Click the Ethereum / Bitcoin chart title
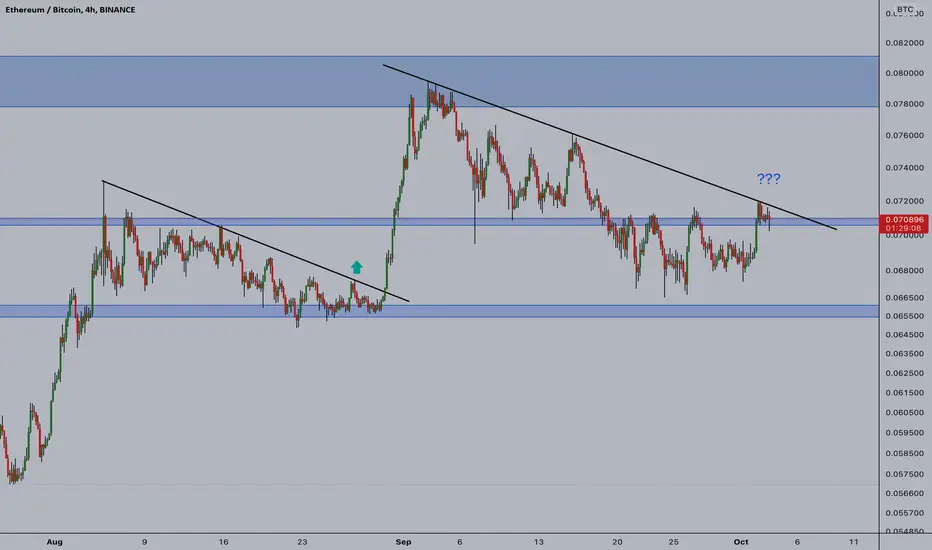Screen dimensions: 932x550 click(x=70, y=10)
